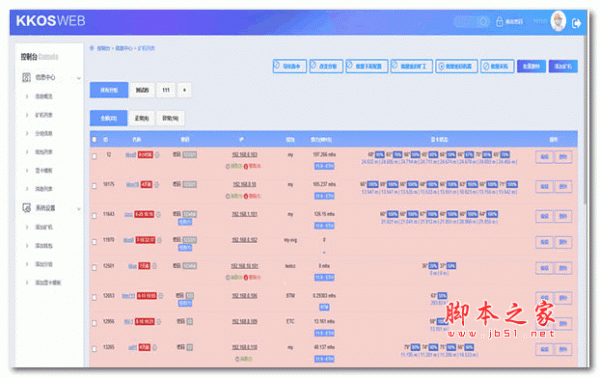600x378 pixels.
Task: Click the miner name link in row ID 11643
Action: pyautogui.click(x=128, y=215)
